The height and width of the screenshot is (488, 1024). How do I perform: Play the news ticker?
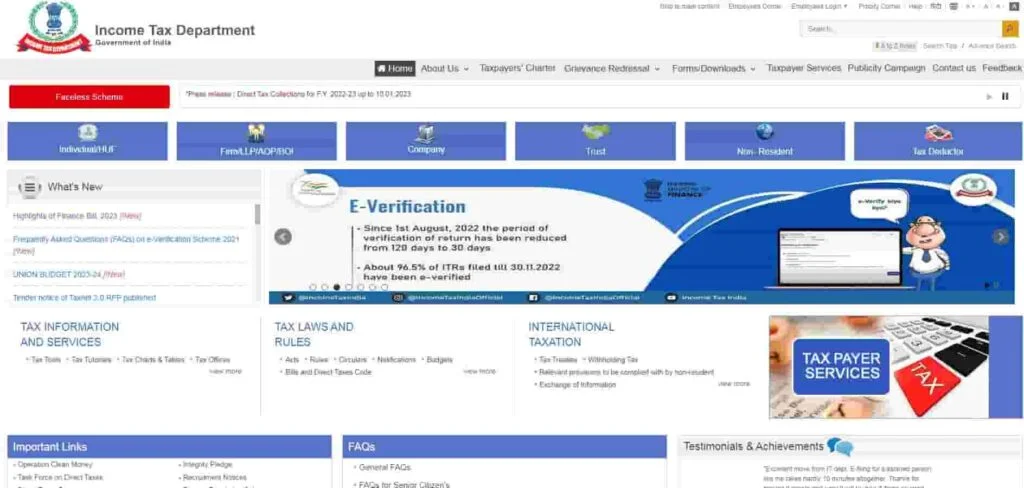[x=989, y=97]
